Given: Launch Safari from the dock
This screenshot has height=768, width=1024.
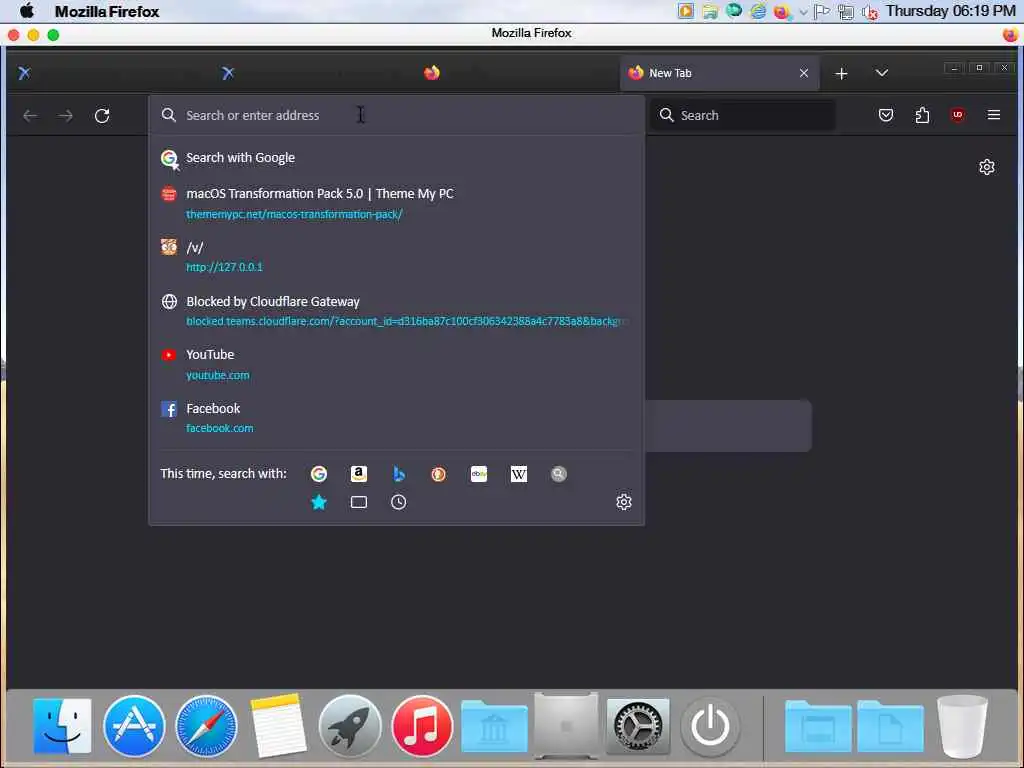Looking at the screenshot, I should 206,726.
